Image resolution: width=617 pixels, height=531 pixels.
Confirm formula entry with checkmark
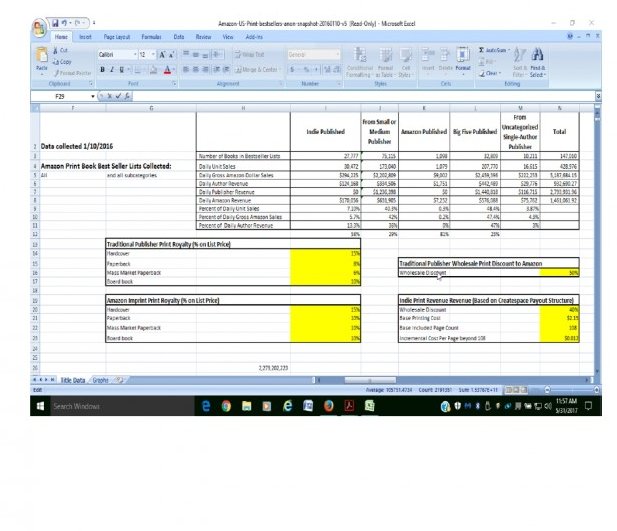pos(118,96)
